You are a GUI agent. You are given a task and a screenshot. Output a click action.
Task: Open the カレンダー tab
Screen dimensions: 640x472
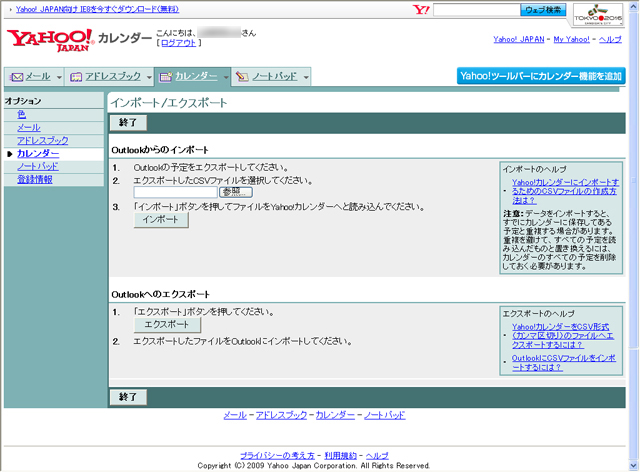pos(196,77)
